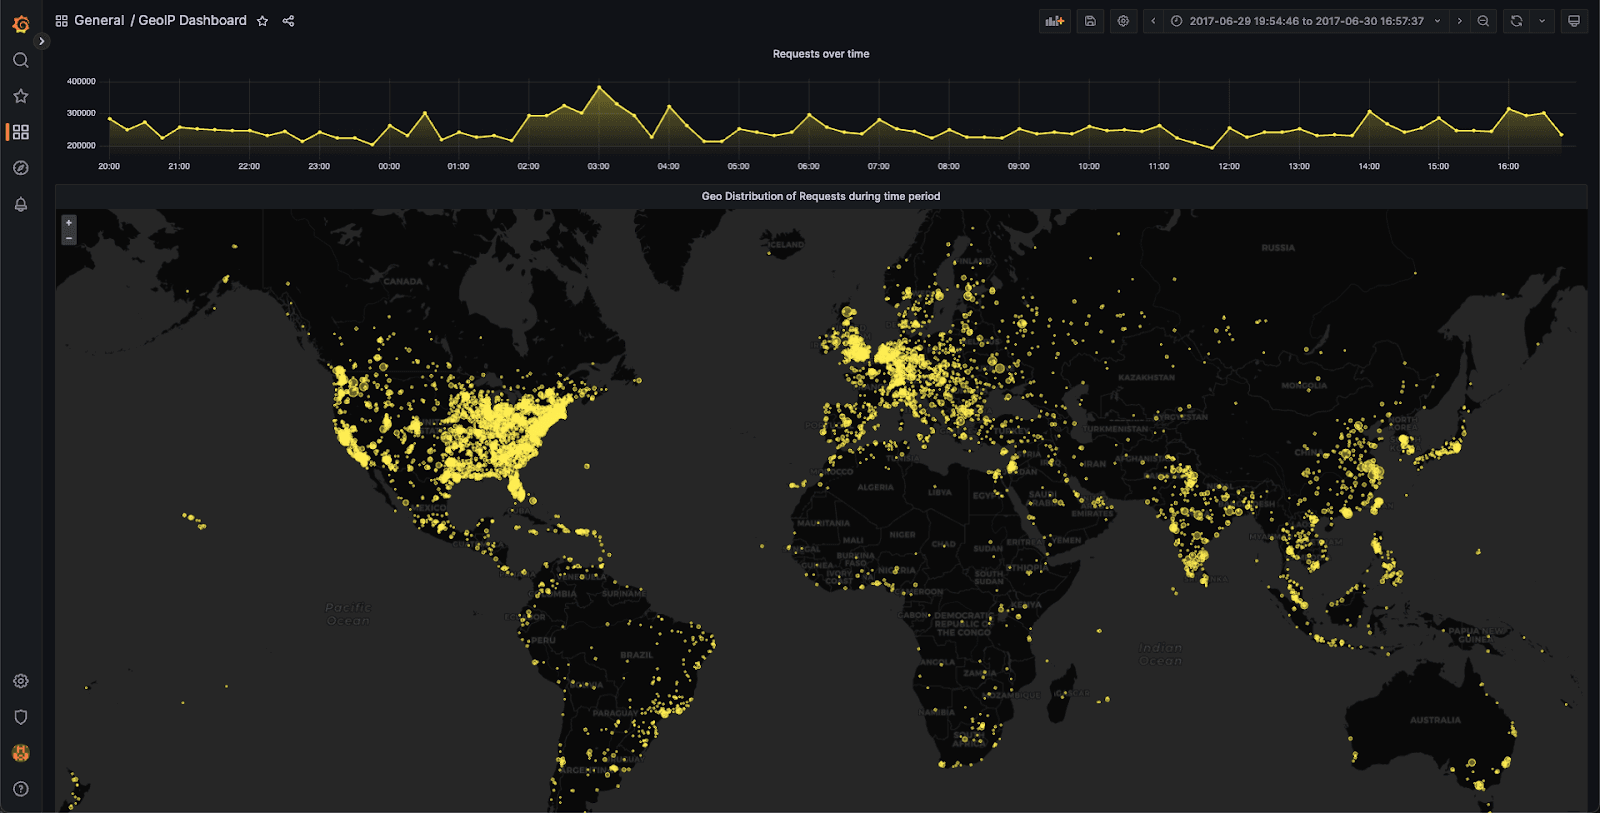The image size is (1600, 813).
Task: Open the search icon in sidebar
Action: pyautogui.click(x=21, y=60)
